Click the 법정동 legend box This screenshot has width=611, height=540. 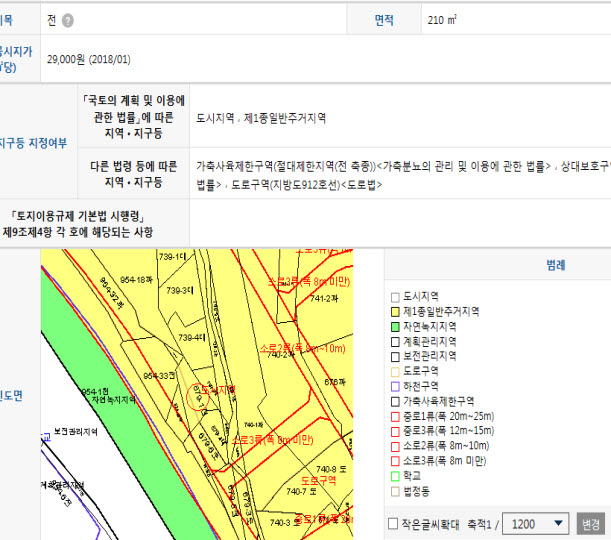[x=395, y=492]
